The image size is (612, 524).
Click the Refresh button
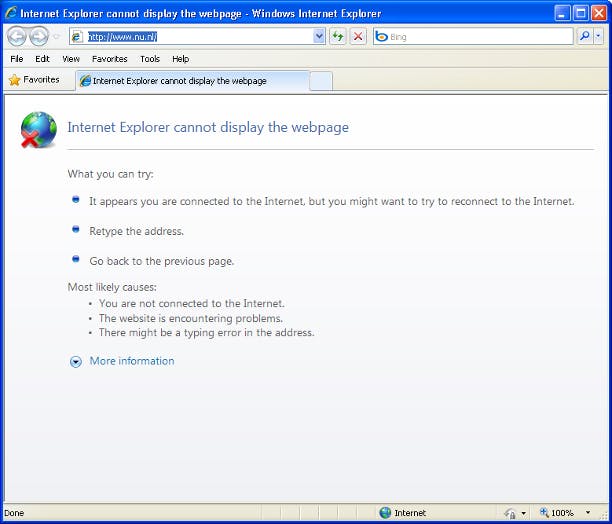point(338,37)
